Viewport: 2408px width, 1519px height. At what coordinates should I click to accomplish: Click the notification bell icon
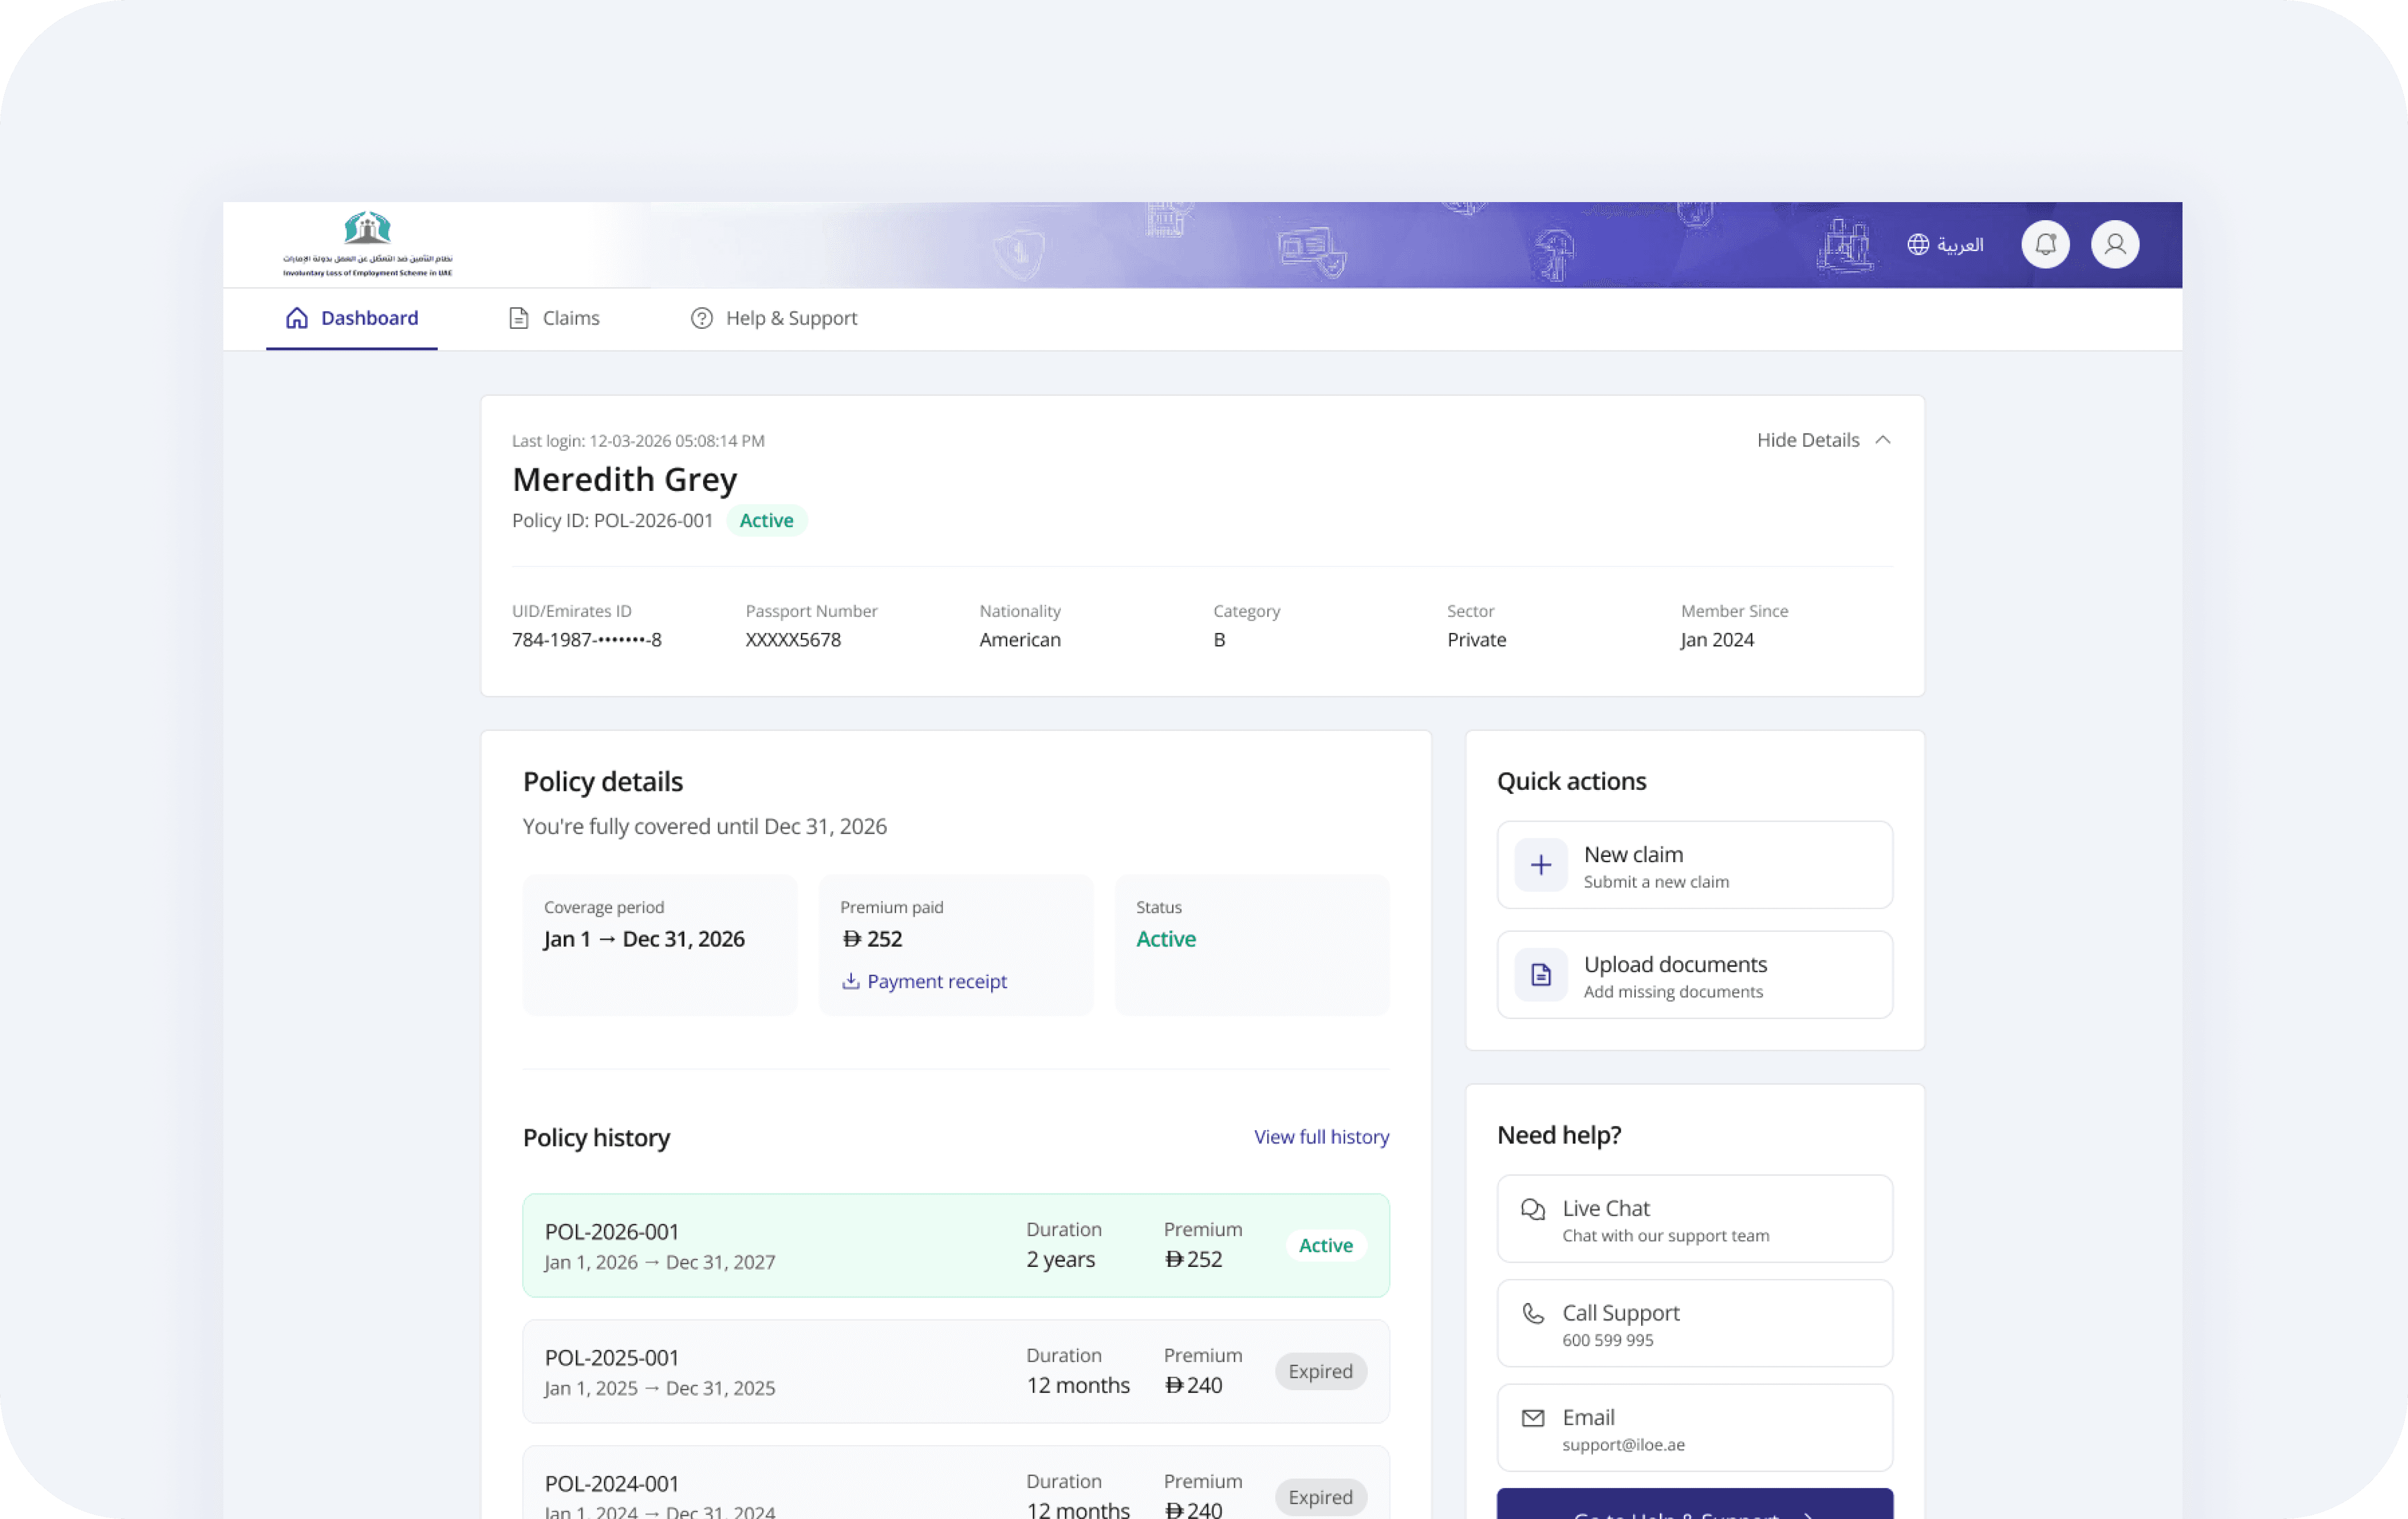pyautogui.click(x=2045, y=244)
